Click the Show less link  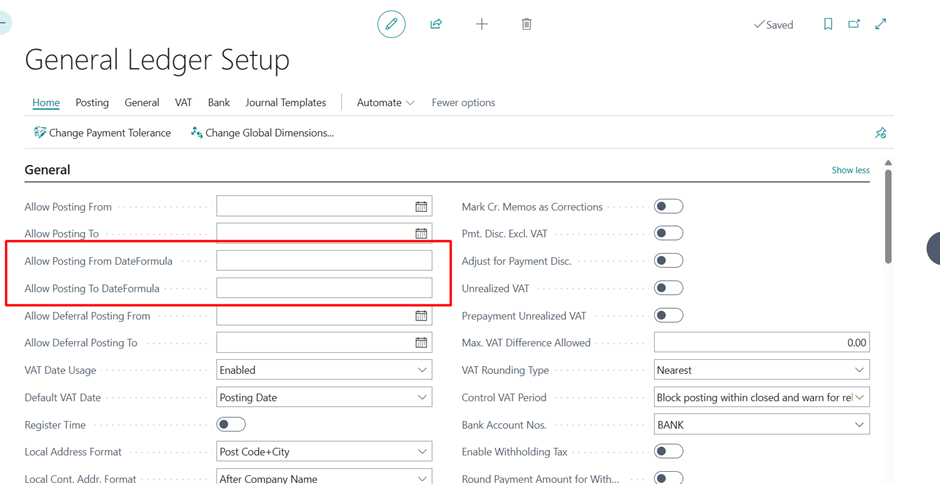pos(850,170)
